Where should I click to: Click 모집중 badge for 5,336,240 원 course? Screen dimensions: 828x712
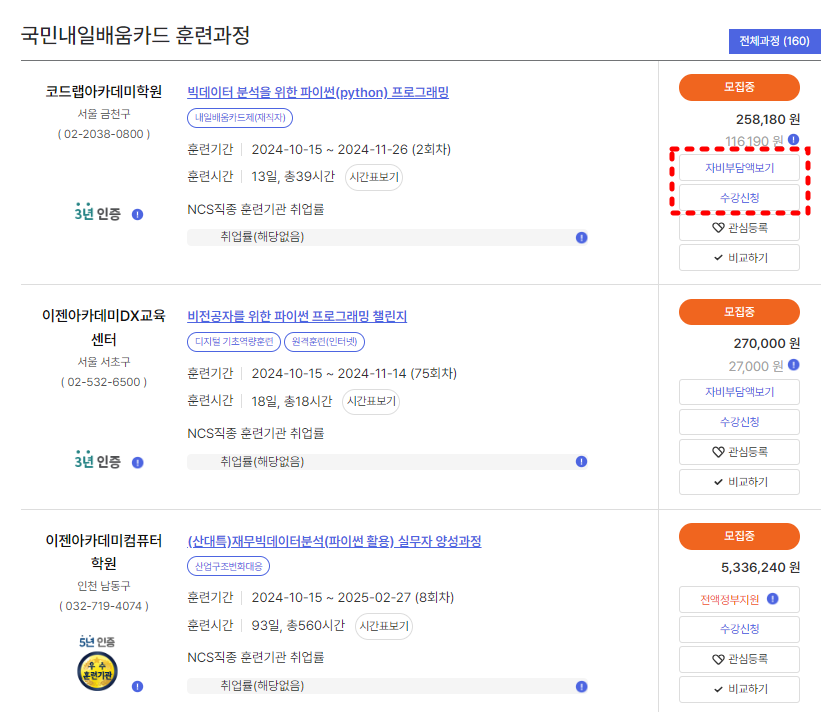[x=739, y=536]
